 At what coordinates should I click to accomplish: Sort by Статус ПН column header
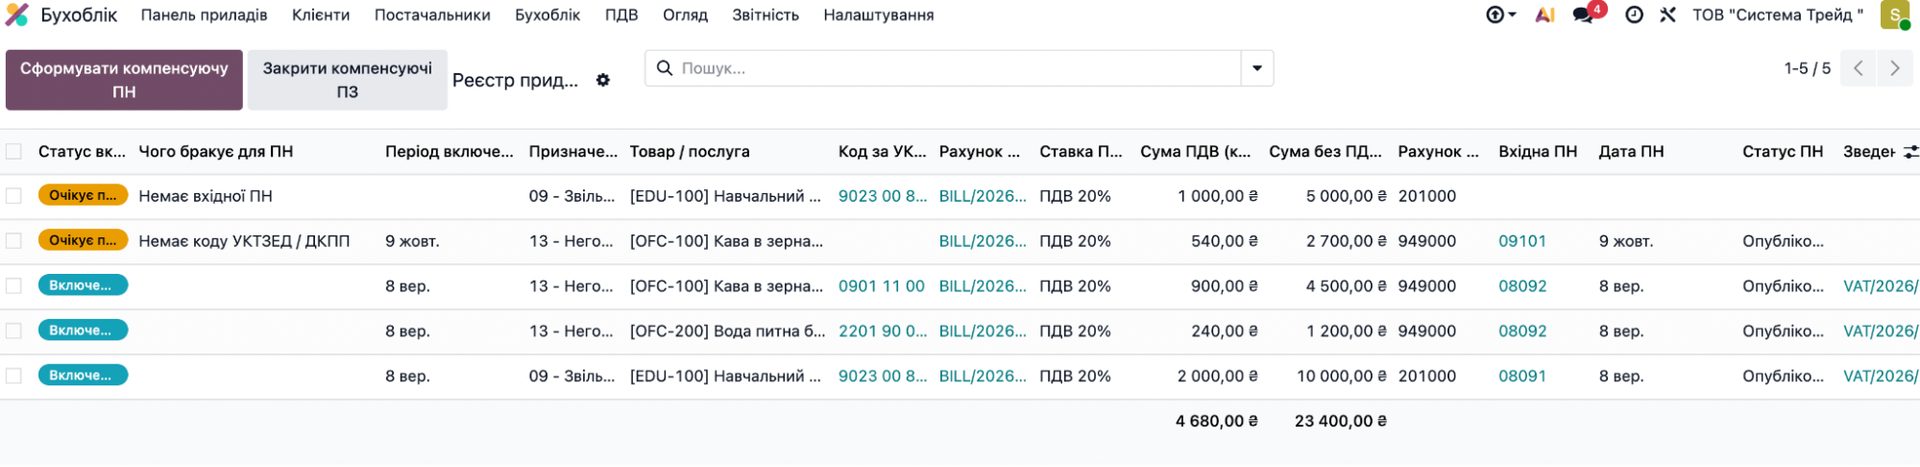coord(1782,152)
